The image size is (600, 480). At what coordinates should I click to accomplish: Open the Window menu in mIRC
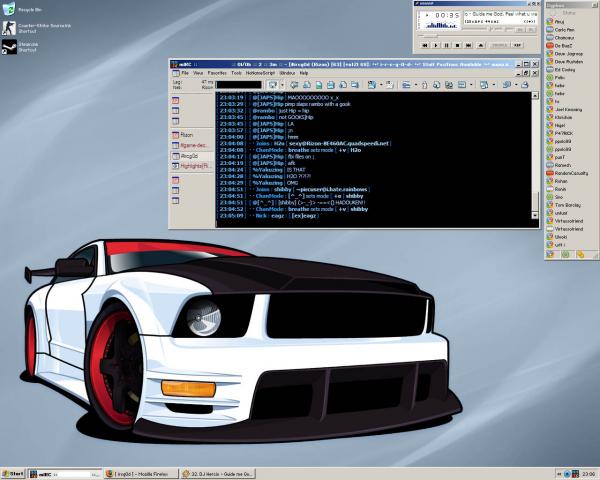click(x=287, y=73)
